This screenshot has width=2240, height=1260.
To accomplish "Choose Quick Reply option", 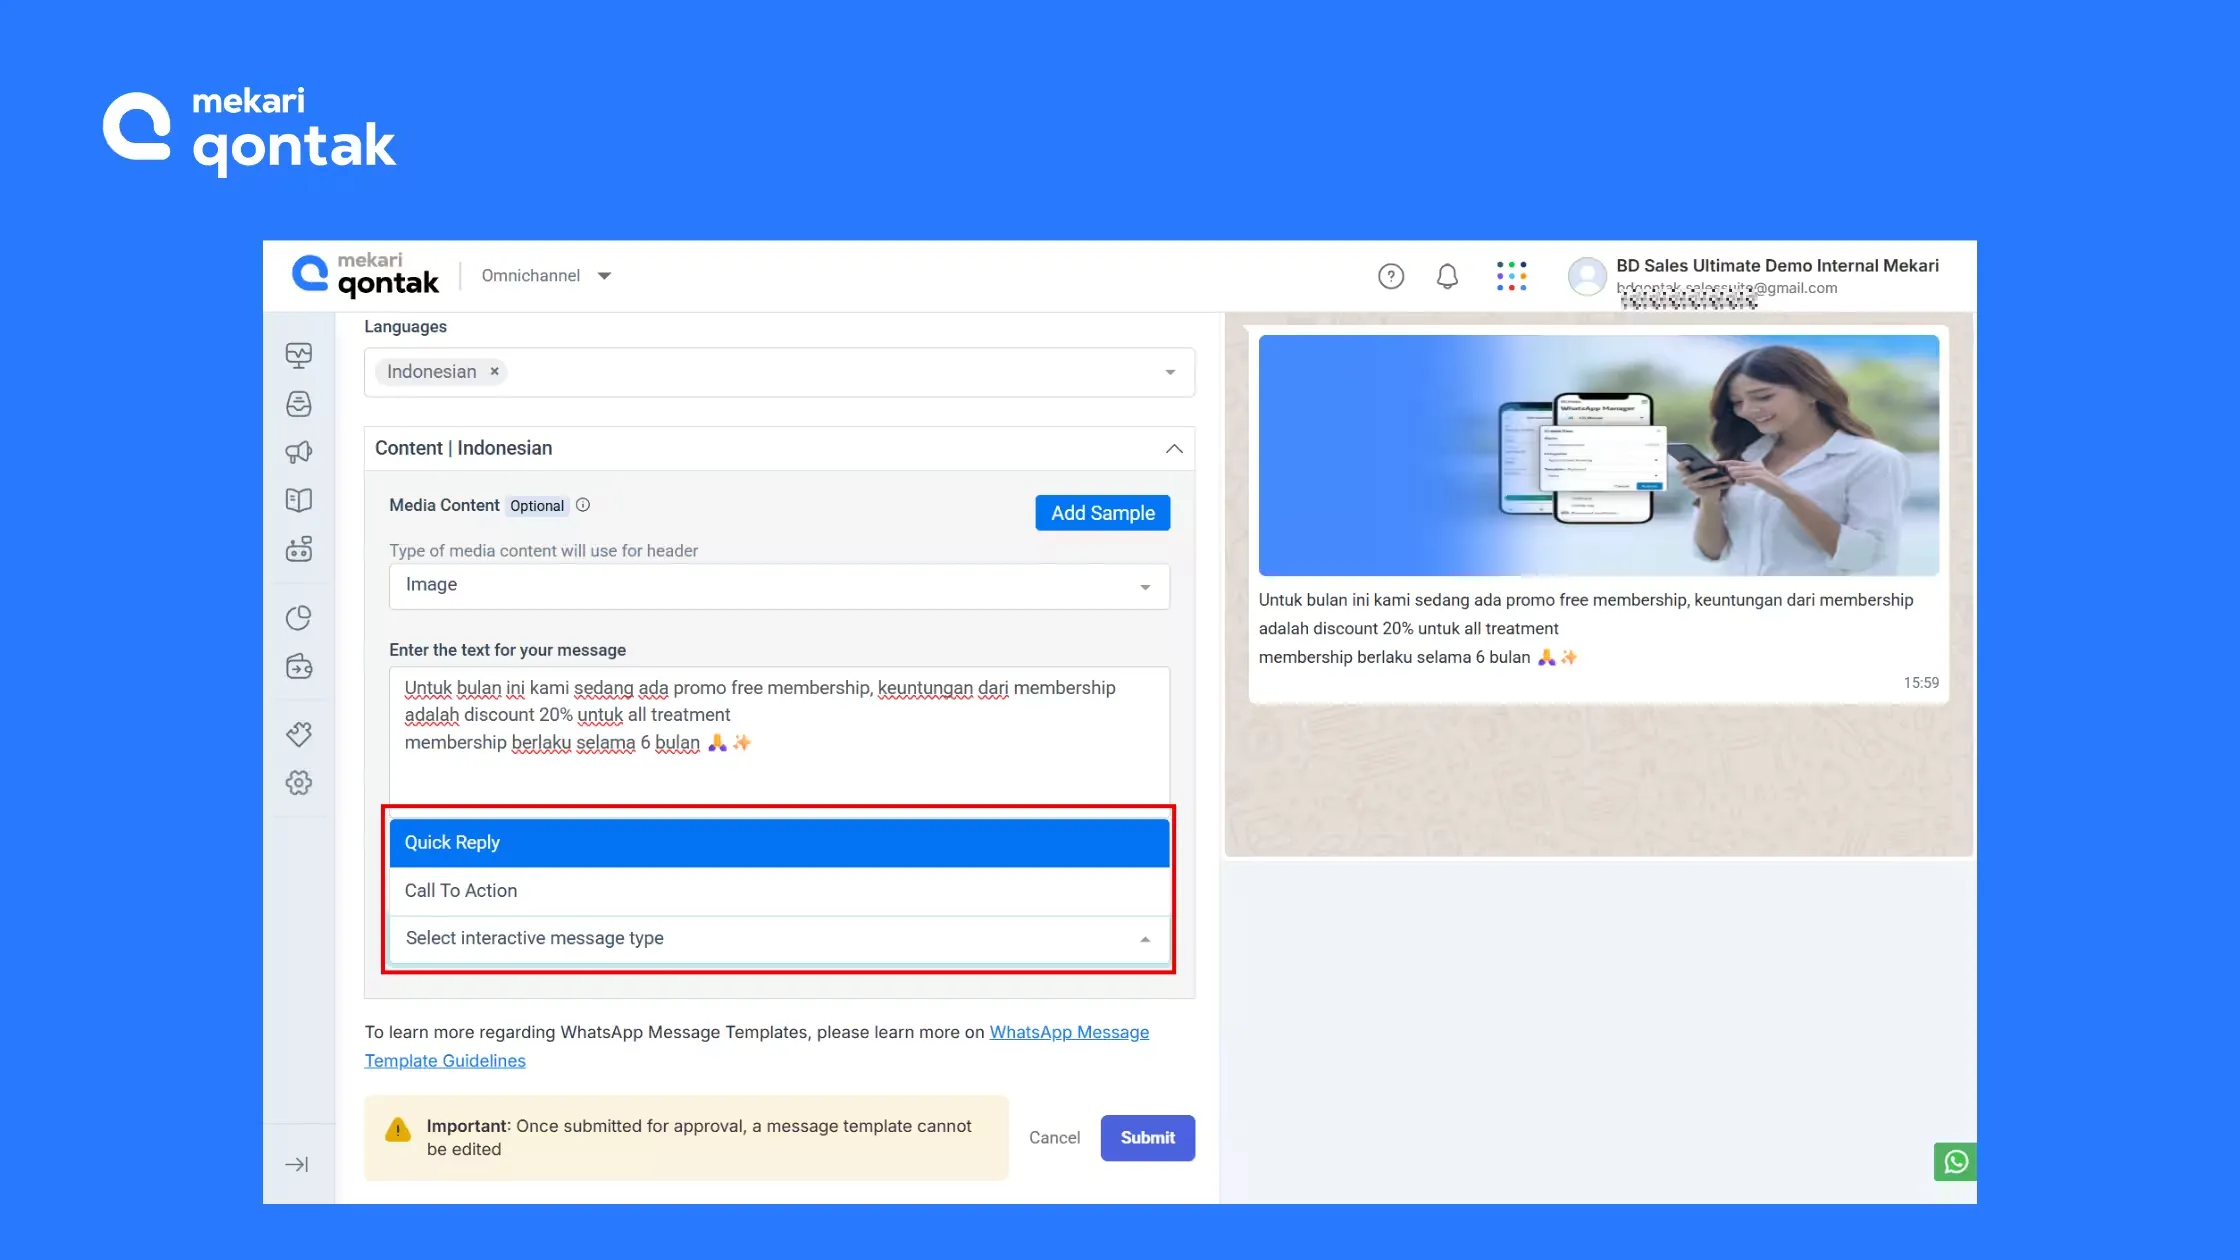I will click(x=778, y=842).
